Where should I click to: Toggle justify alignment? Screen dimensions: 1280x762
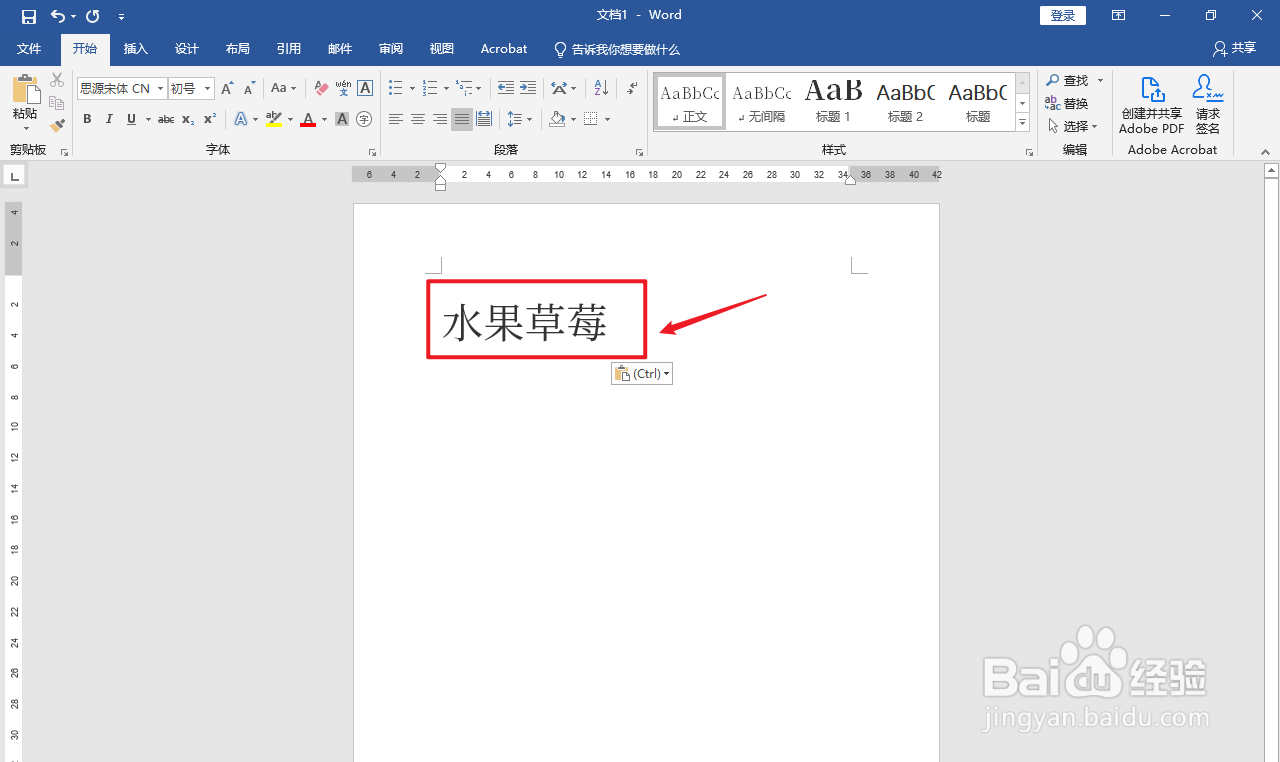(x=462, y=119)
